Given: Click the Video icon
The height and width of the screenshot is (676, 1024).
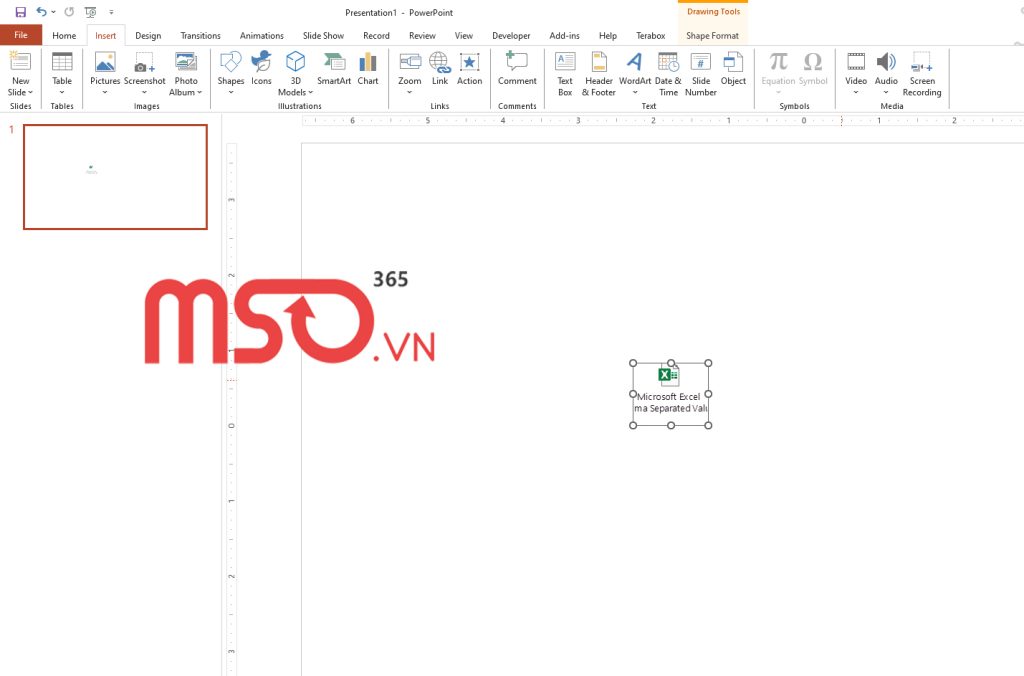Looking at the screenshot, I should pos(856,62).
